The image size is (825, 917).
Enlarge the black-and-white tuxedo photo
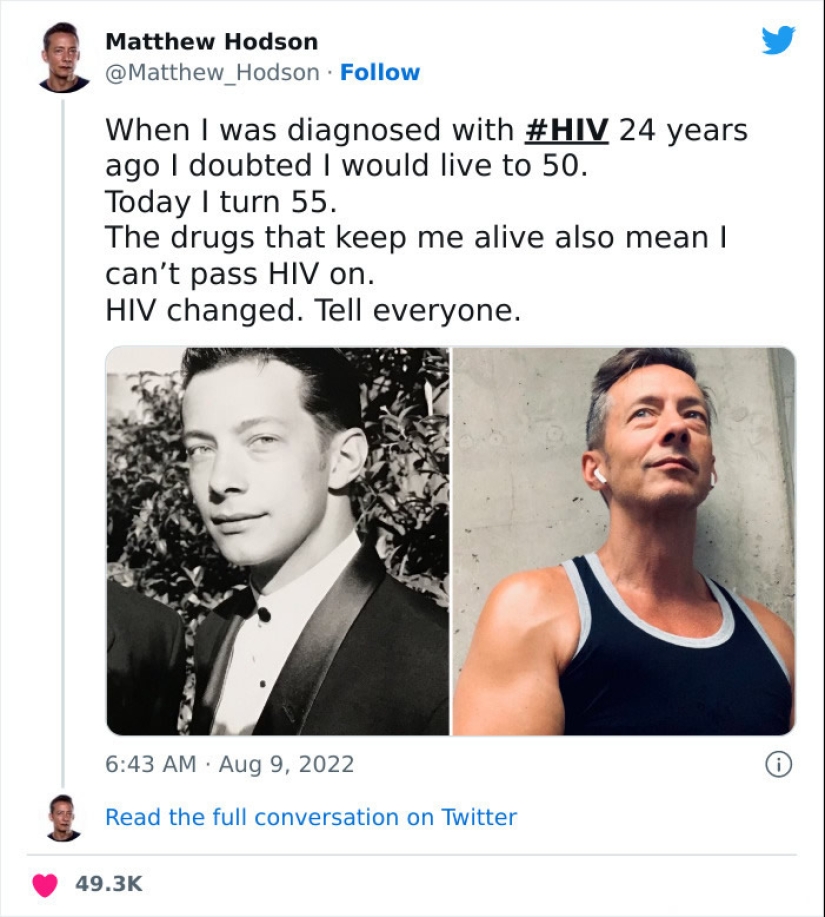278,541
